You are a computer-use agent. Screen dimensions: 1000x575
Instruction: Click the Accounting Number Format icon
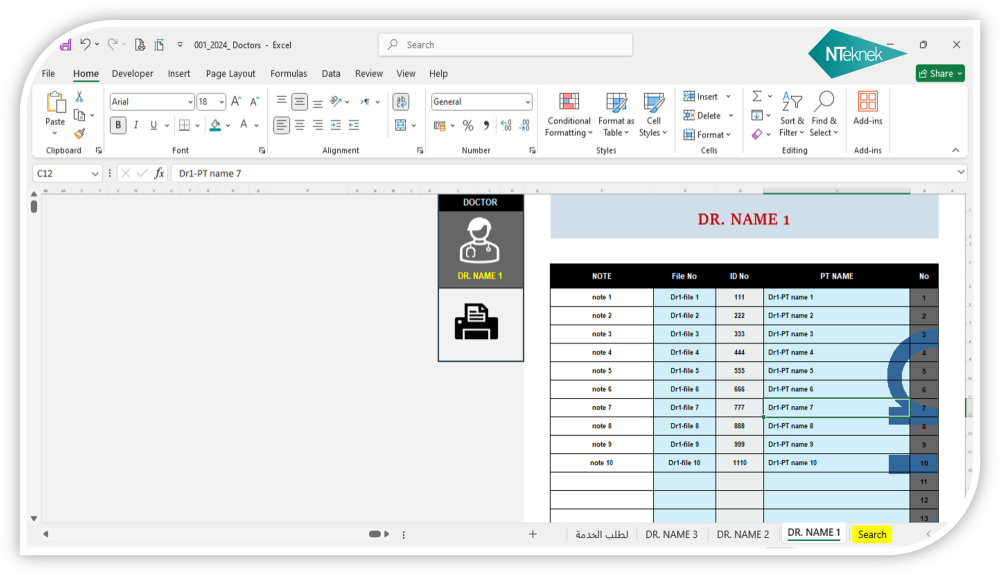tap(440, 126)
